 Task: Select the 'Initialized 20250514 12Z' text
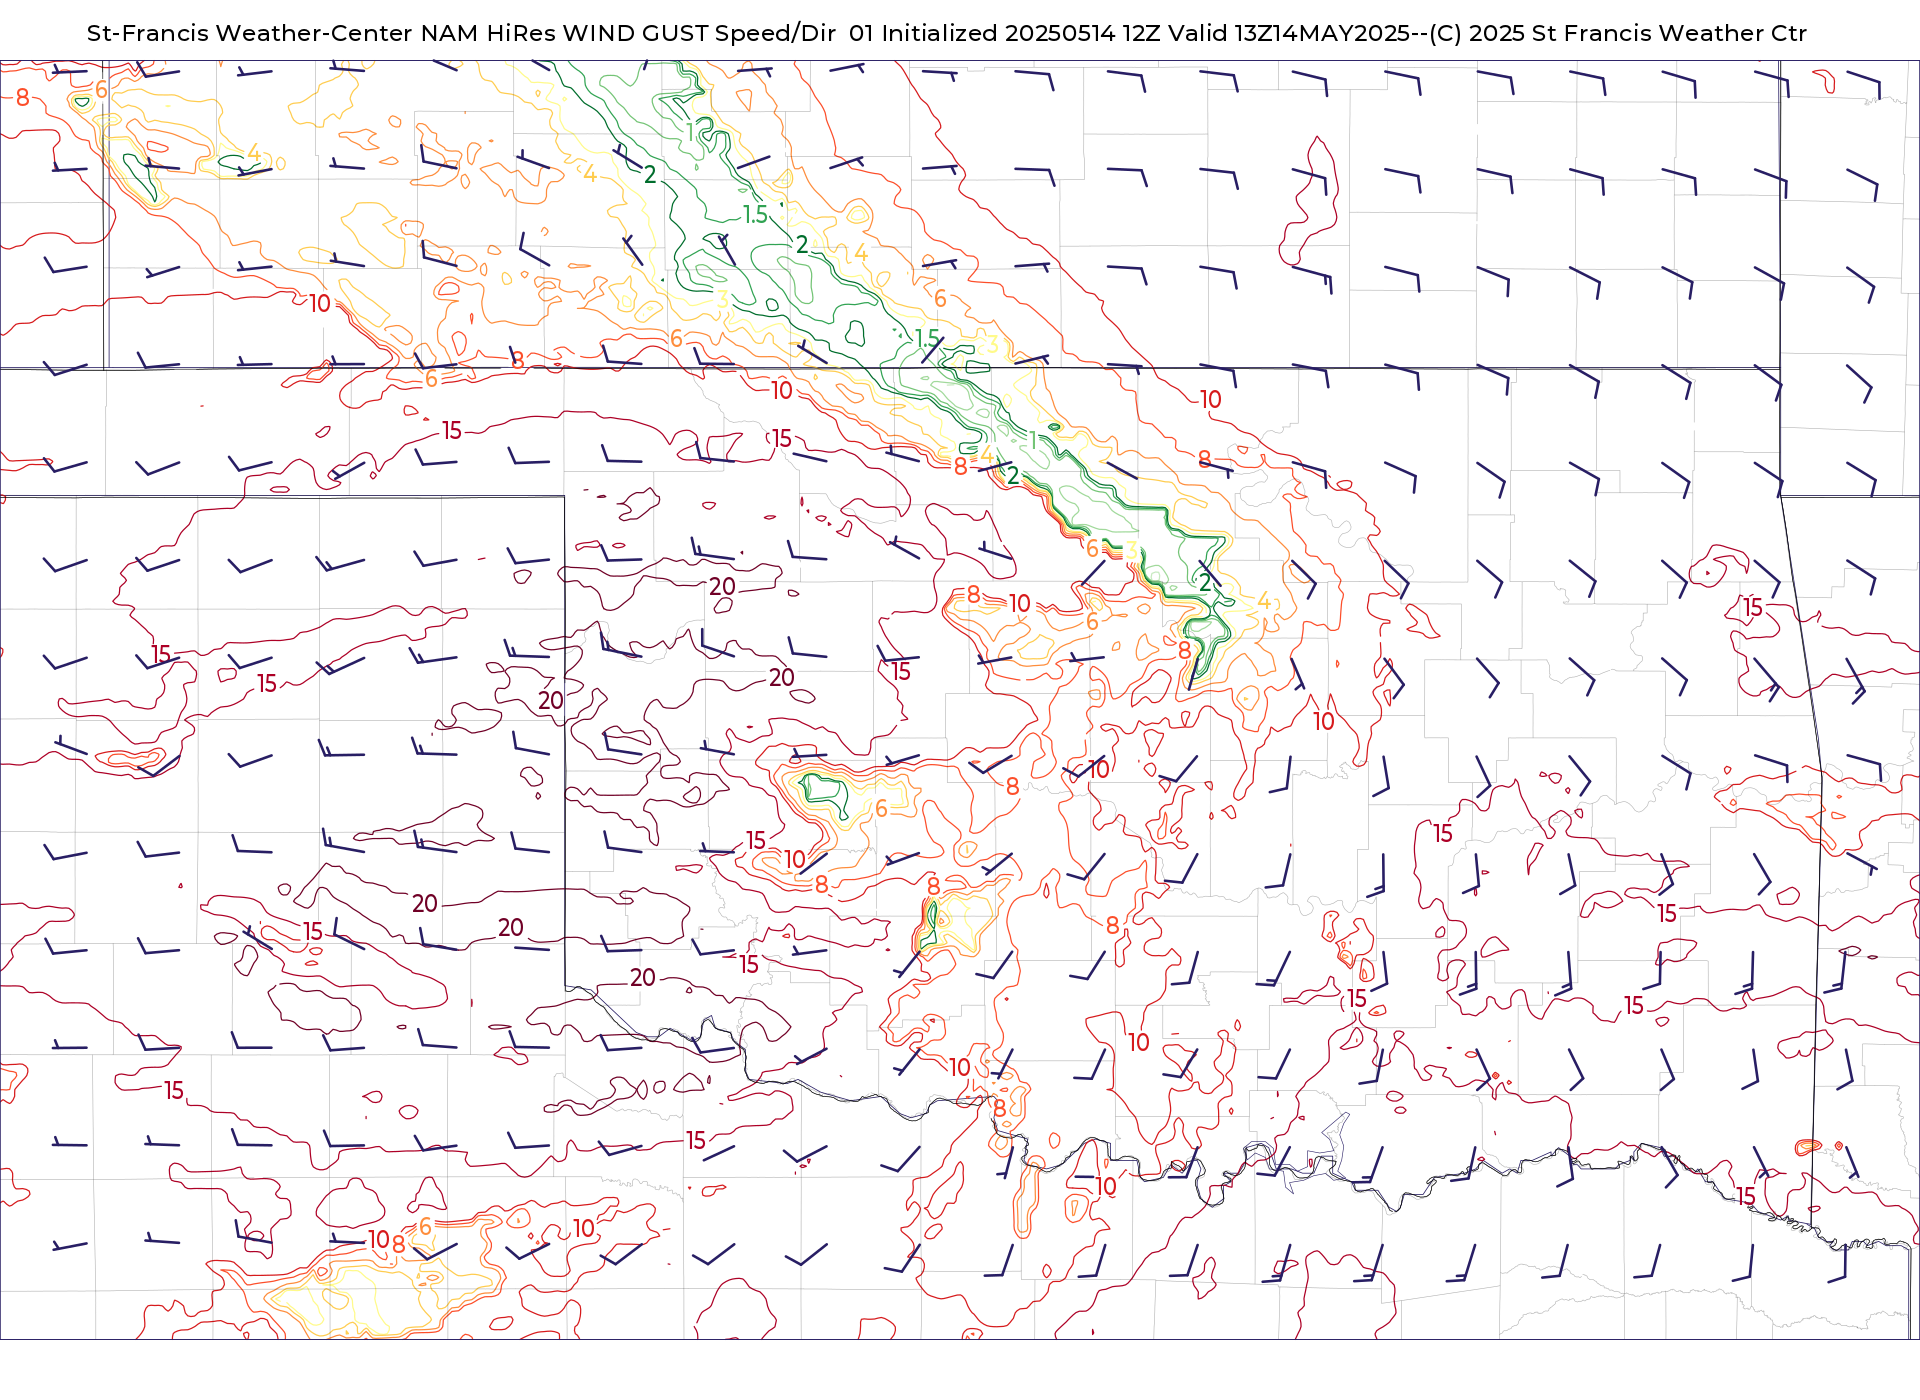pyautogui.click(x=1020, y=33)
